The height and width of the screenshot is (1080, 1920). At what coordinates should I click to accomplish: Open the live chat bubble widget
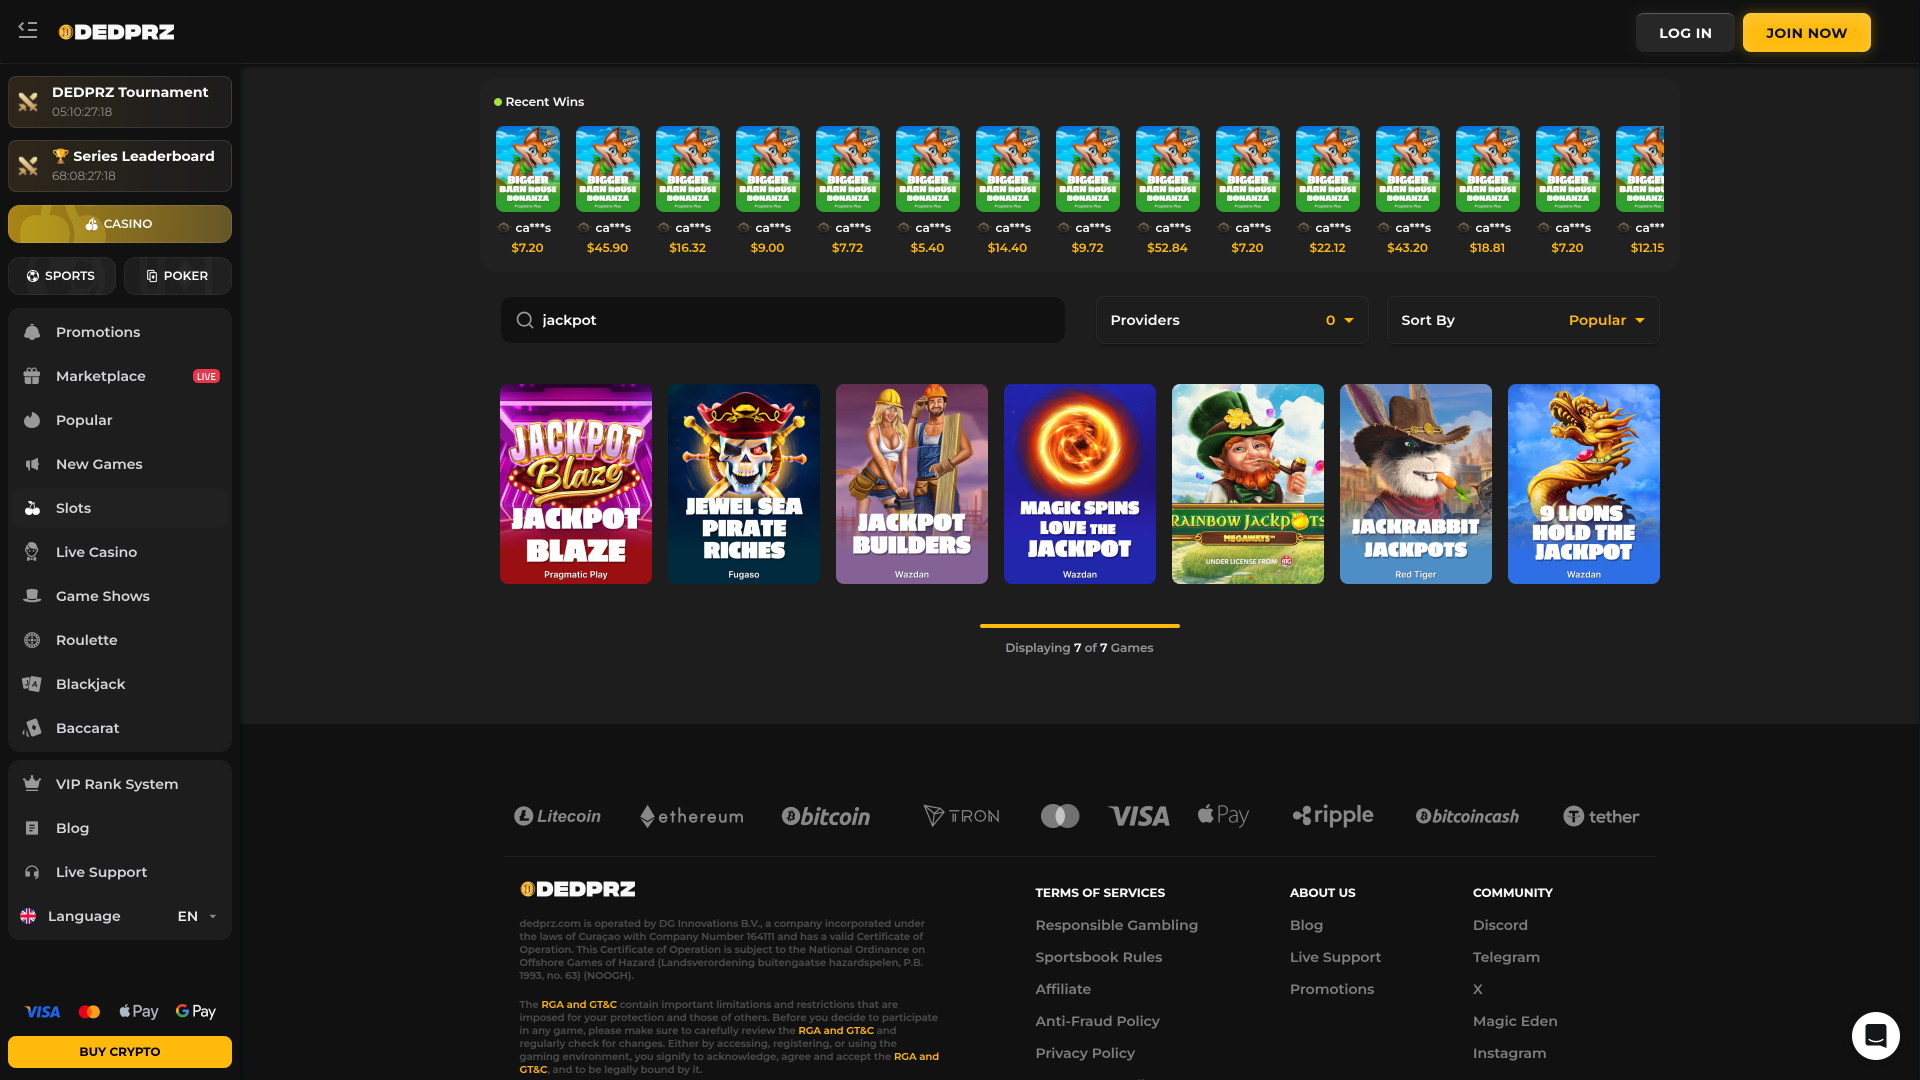click(x=1875, y=1036)
